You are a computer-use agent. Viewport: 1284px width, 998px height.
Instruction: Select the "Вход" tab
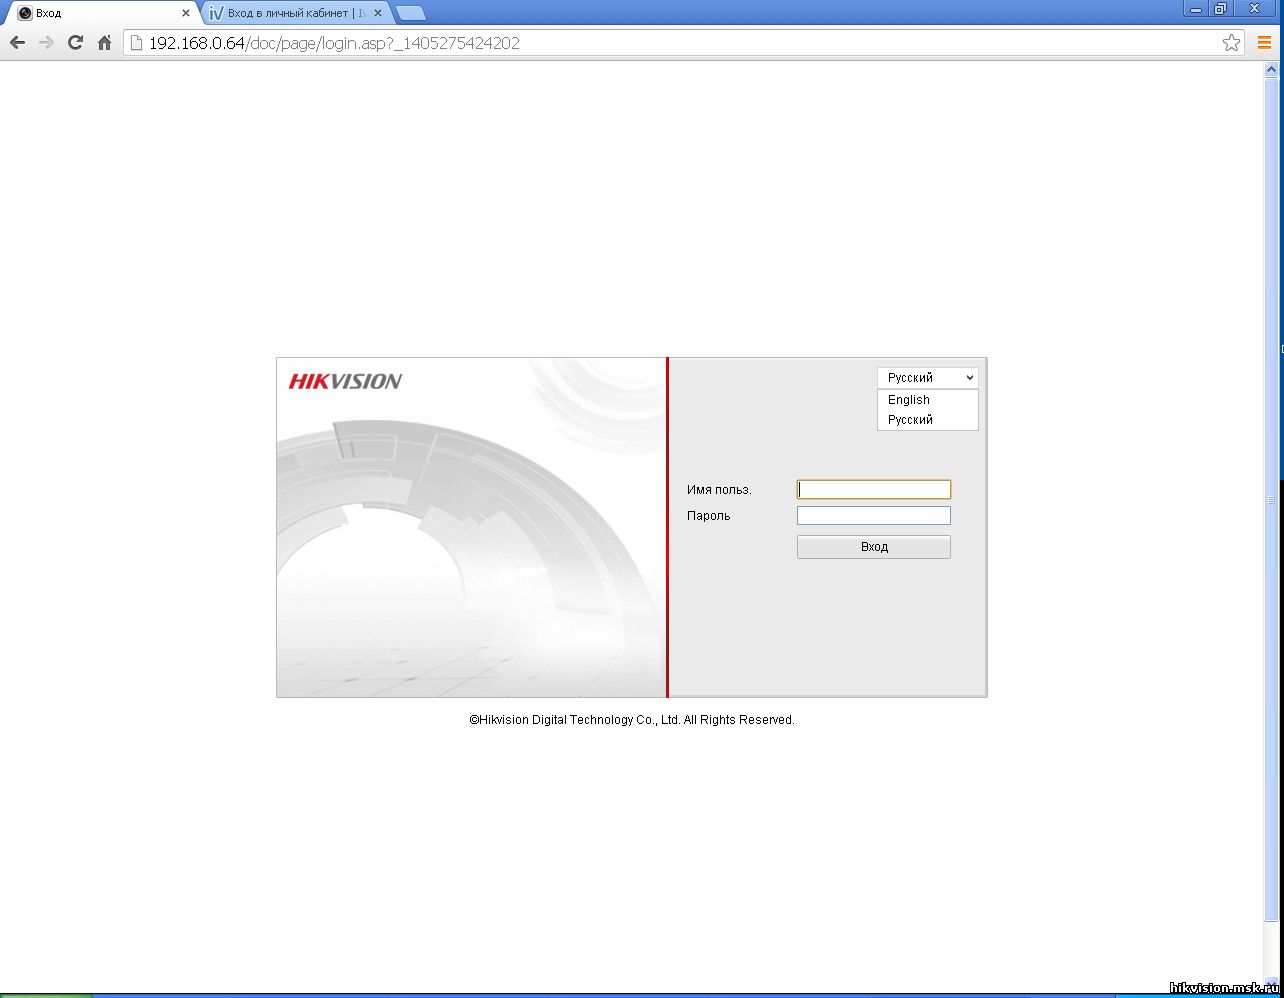pyautogui.click(x=100, y=13)
